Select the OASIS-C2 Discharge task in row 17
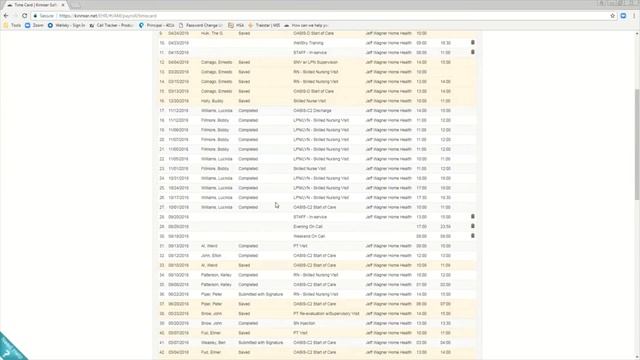Viewport: 640px width, 360px height. pos(312,111)
